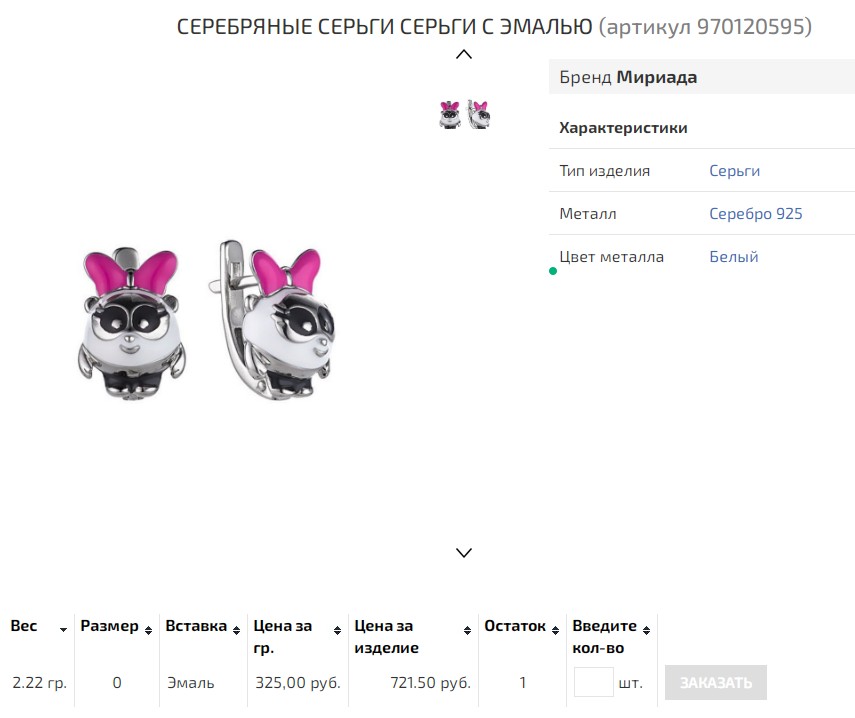This screenshot has width=855, height=718.
Task: Click the sort arrows next to Вставка
Action: [237, 630]
